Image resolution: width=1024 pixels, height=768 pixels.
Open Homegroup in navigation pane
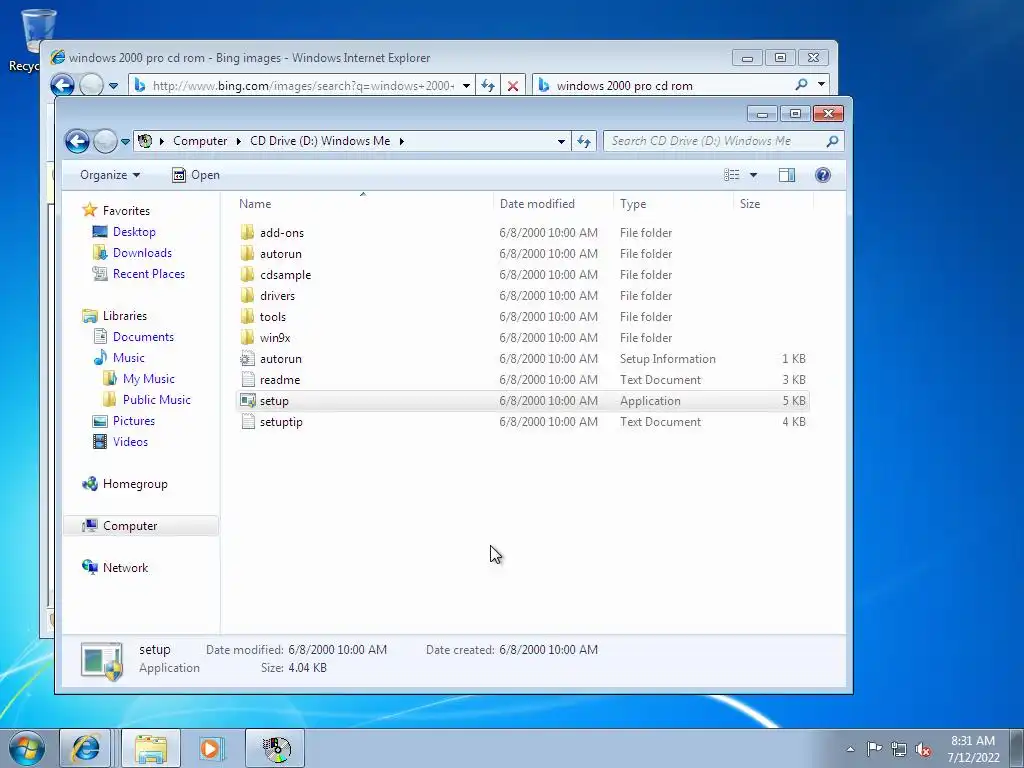[x=135, y=484]
